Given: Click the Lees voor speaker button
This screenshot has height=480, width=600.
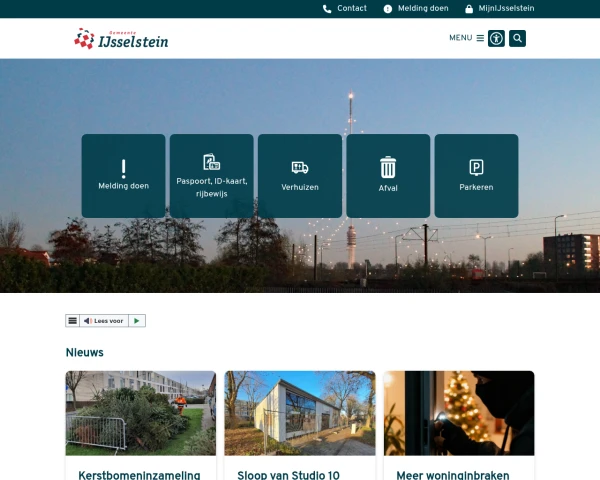Looking at the screenshot, I should [x=104, y=321].
